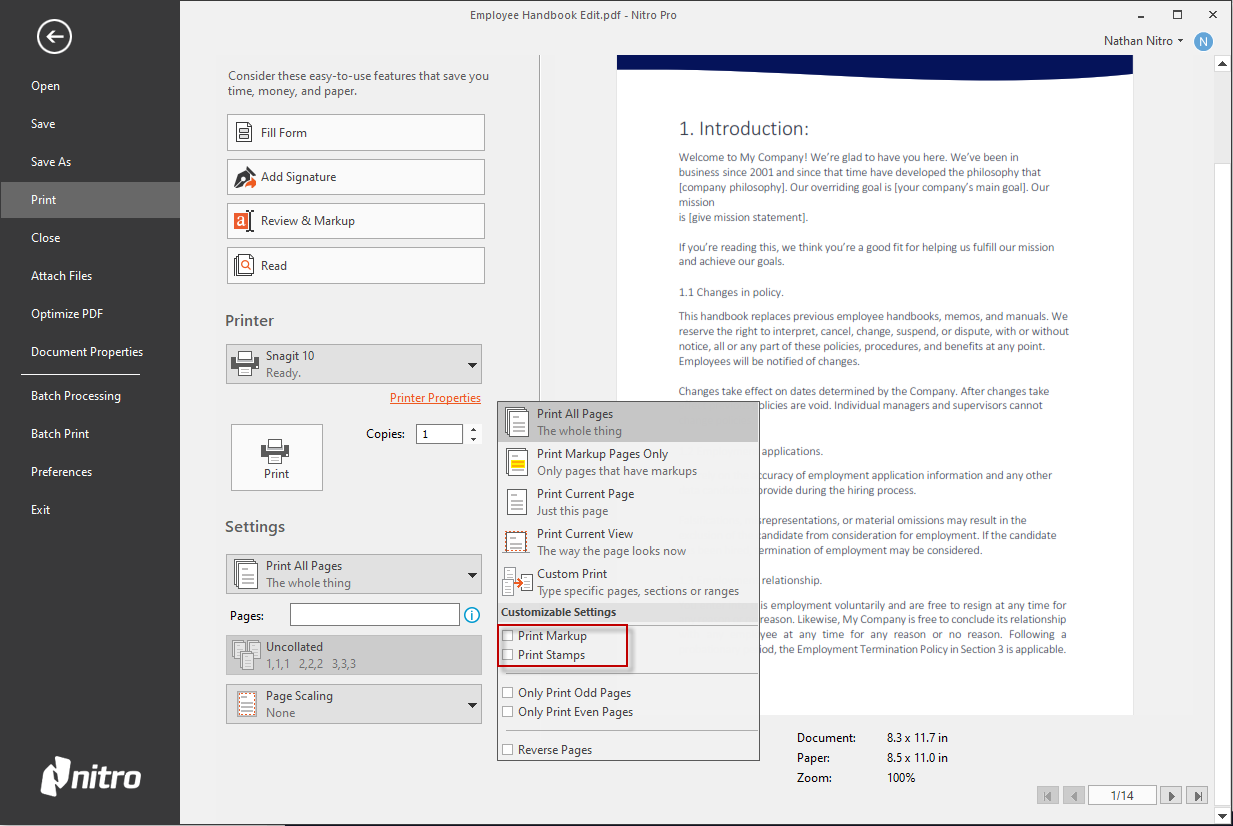Enable the Print Markup checkbox
Image resolution: width=1233 pixels, height=826 pixels.
(508, 635)
